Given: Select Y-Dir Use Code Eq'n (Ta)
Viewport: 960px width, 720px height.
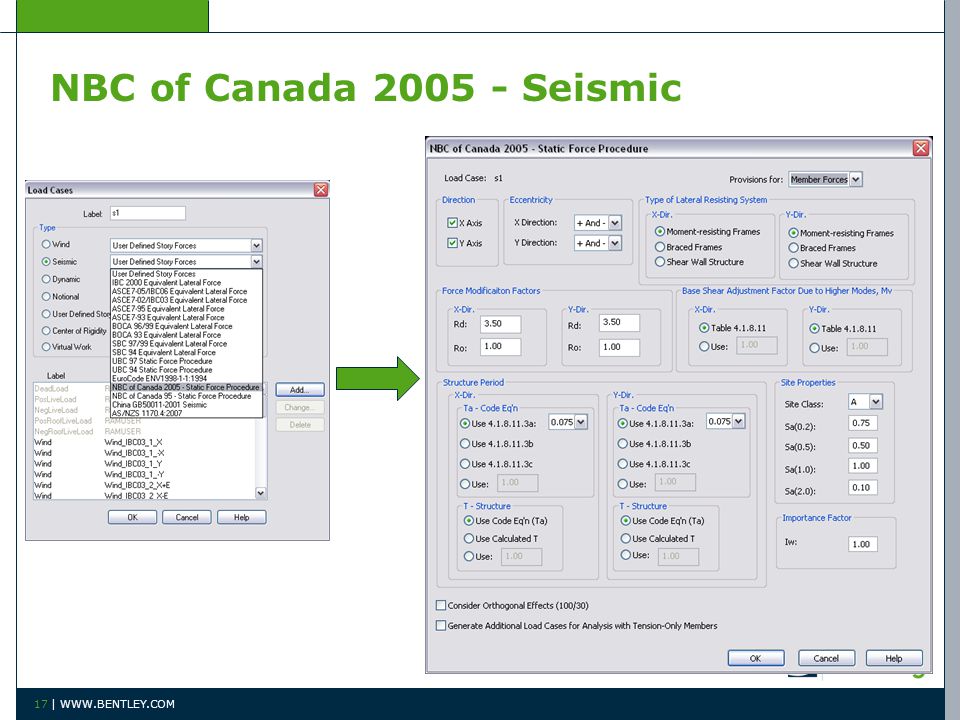Looking at the screenshot, I should [x=626, y=520].
